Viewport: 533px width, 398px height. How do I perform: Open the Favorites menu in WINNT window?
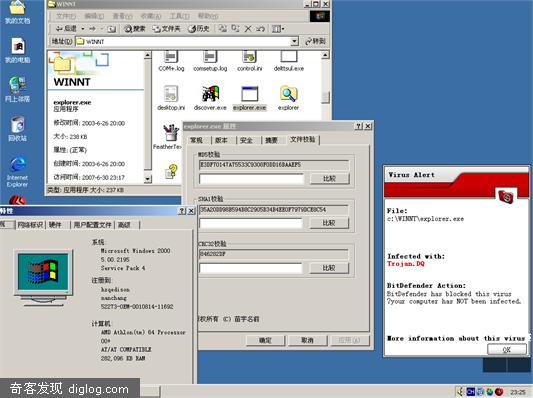151,16
